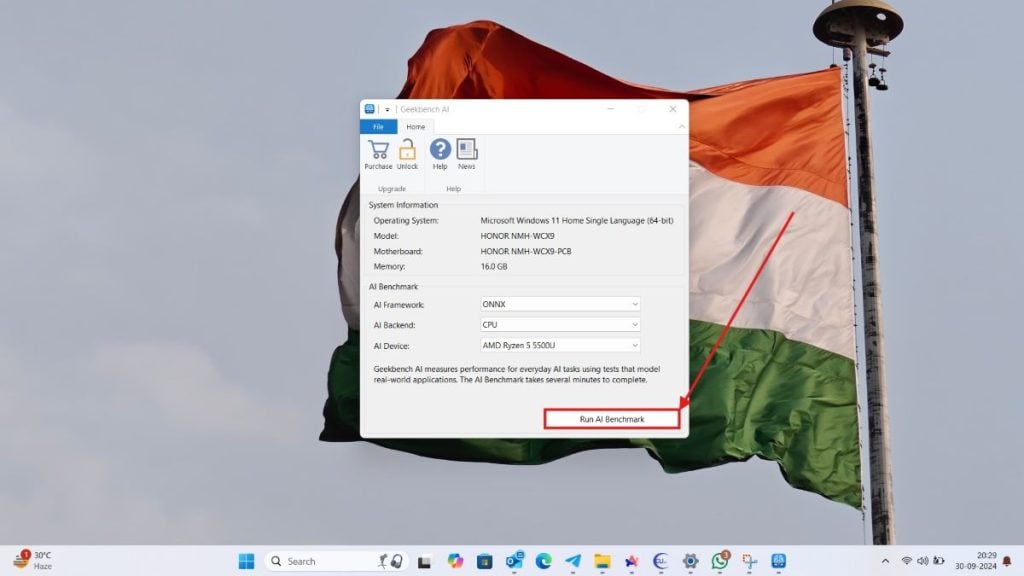Screen dimensions: 1024x576
Task: Open the Help question mark icon
Action: [x=440, y=150]
